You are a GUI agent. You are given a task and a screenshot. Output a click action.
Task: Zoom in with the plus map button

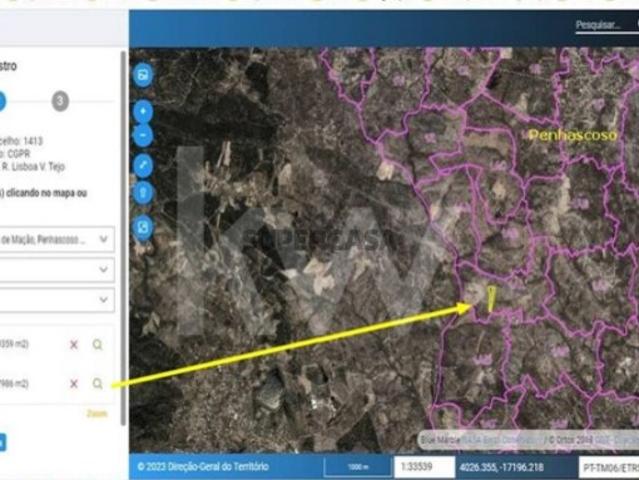click(x=143, y=111)
